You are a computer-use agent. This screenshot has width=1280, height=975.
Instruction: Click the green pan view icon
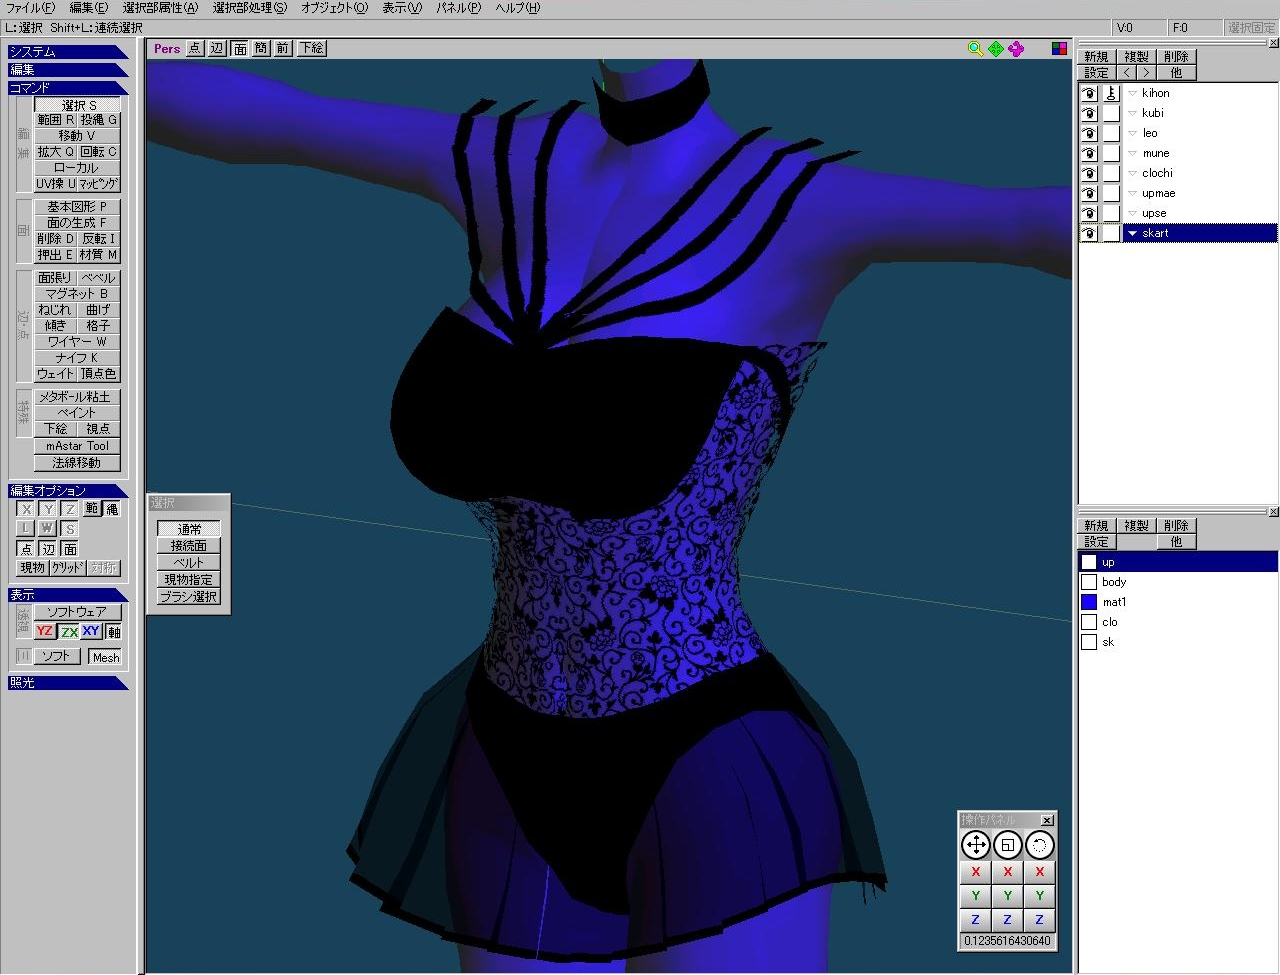[996, 49]
